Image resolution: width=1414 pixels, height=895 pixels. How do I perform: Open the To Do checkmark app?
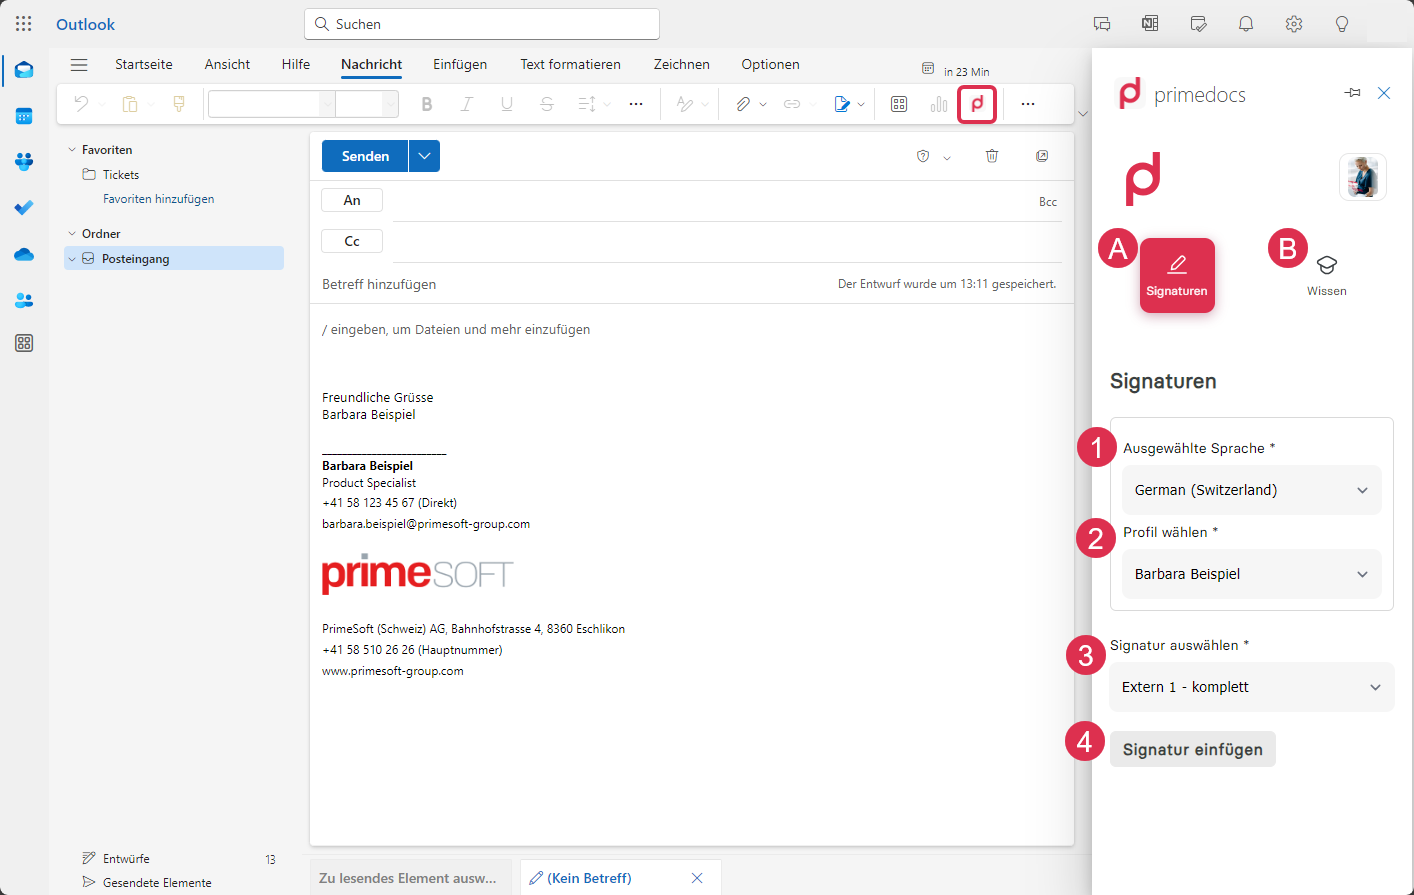click(x=24, y=208)
